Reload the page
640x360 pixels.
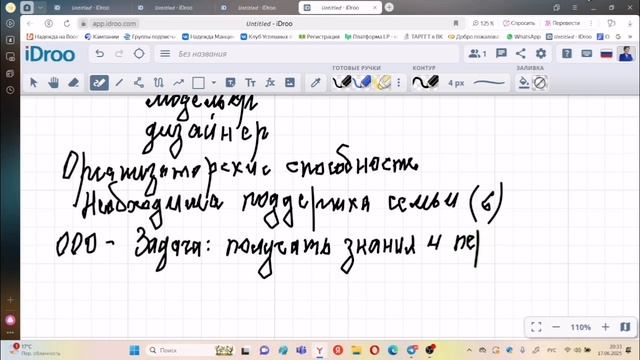67,23
